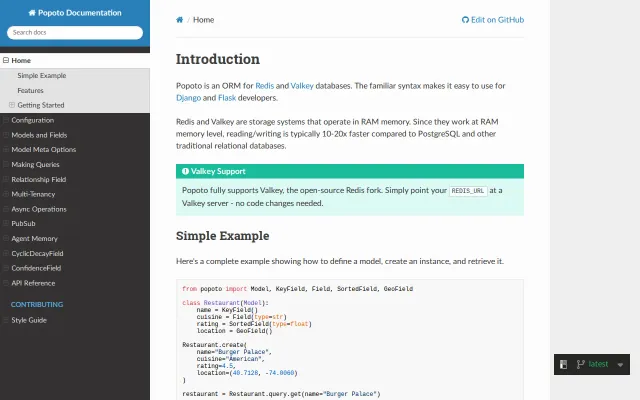Image resolution: width=640 pixels, height=400 pixels.
Task: Expand the Async Operations toggle
Action: tap(6, 209)
